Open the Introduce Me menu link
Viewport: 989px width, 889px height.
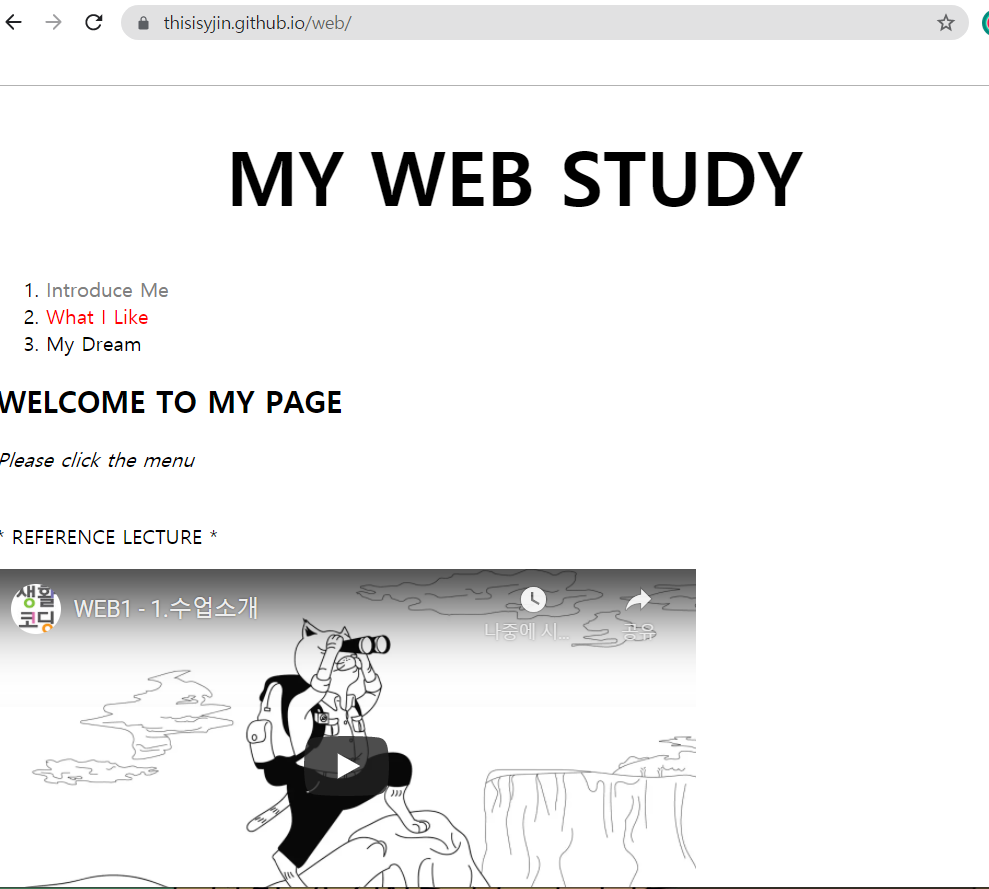click(x=107, y=290)
